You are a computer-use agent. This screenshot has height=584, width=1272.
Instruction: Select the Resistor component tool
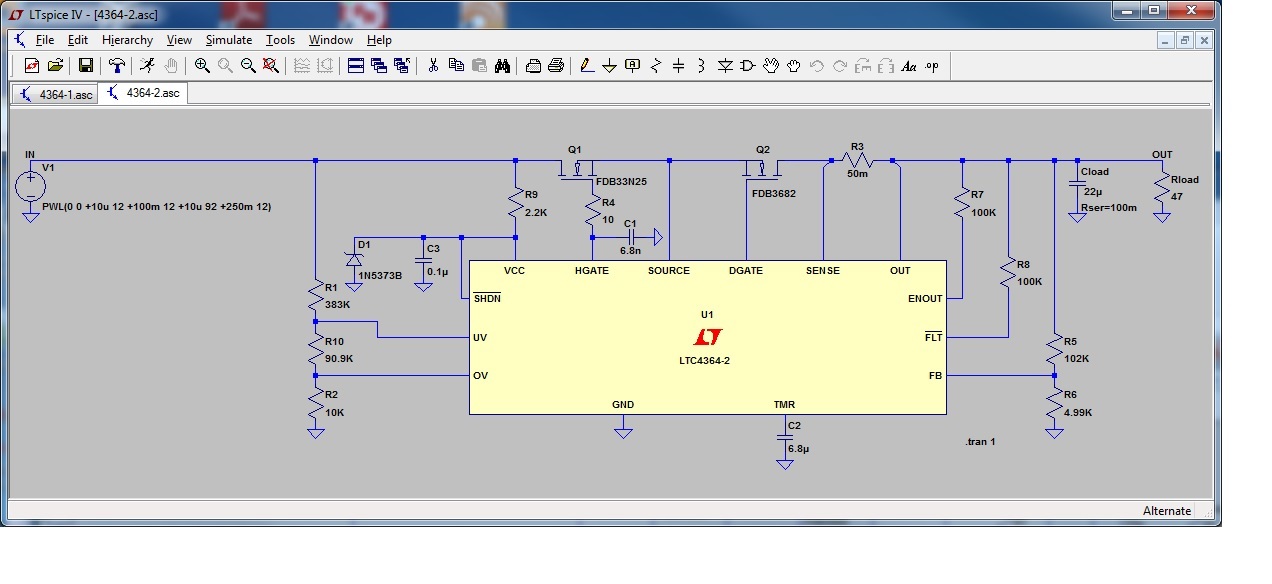tap(656, 66)
